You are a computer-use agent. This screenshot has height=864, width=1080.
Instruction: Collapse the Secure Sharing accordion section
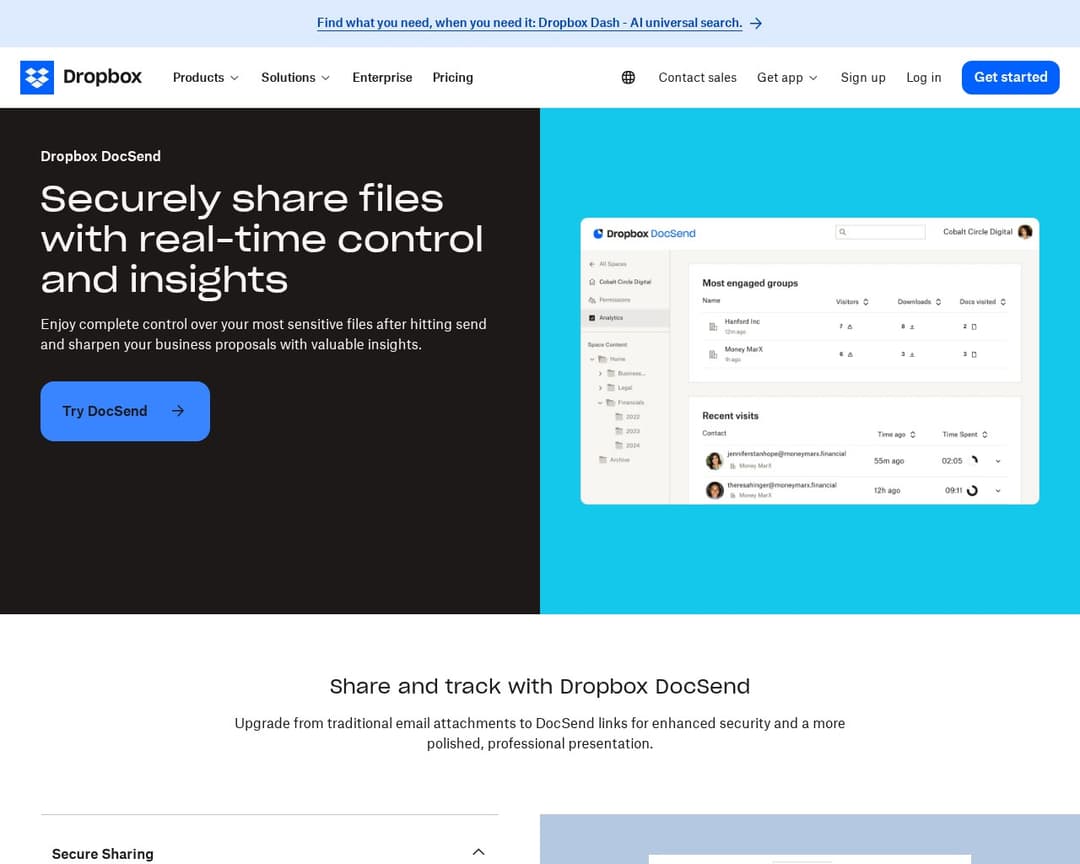click(x=479, y=852)
